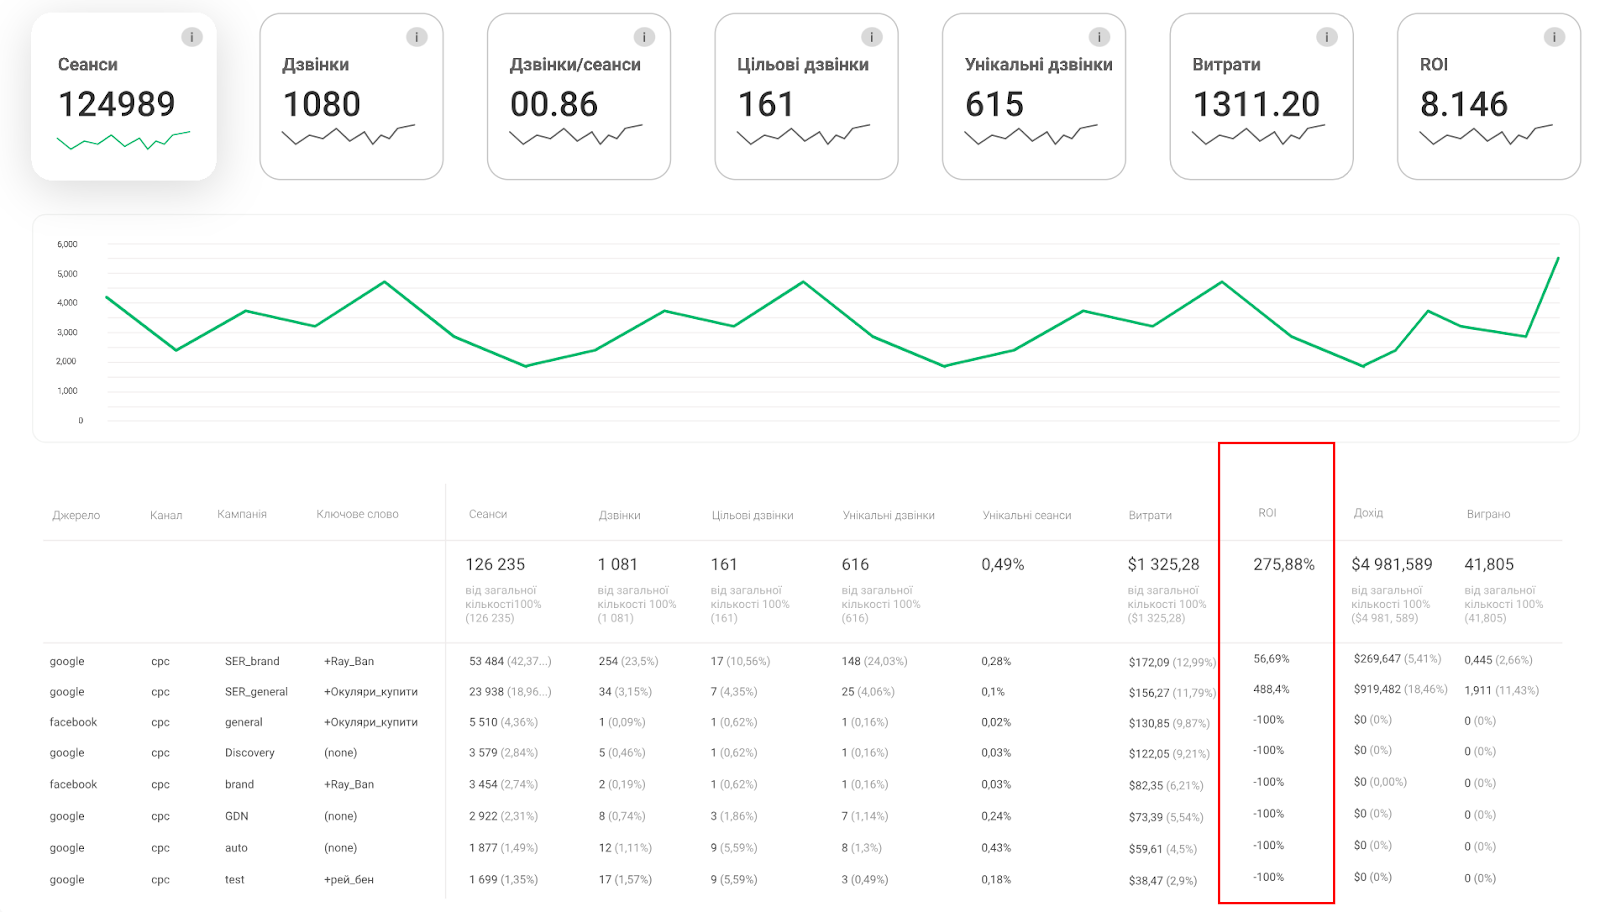1600x912 pixels.
Task: Click Унікальні дзвінки table column header
Action: (x=888, y=515)
